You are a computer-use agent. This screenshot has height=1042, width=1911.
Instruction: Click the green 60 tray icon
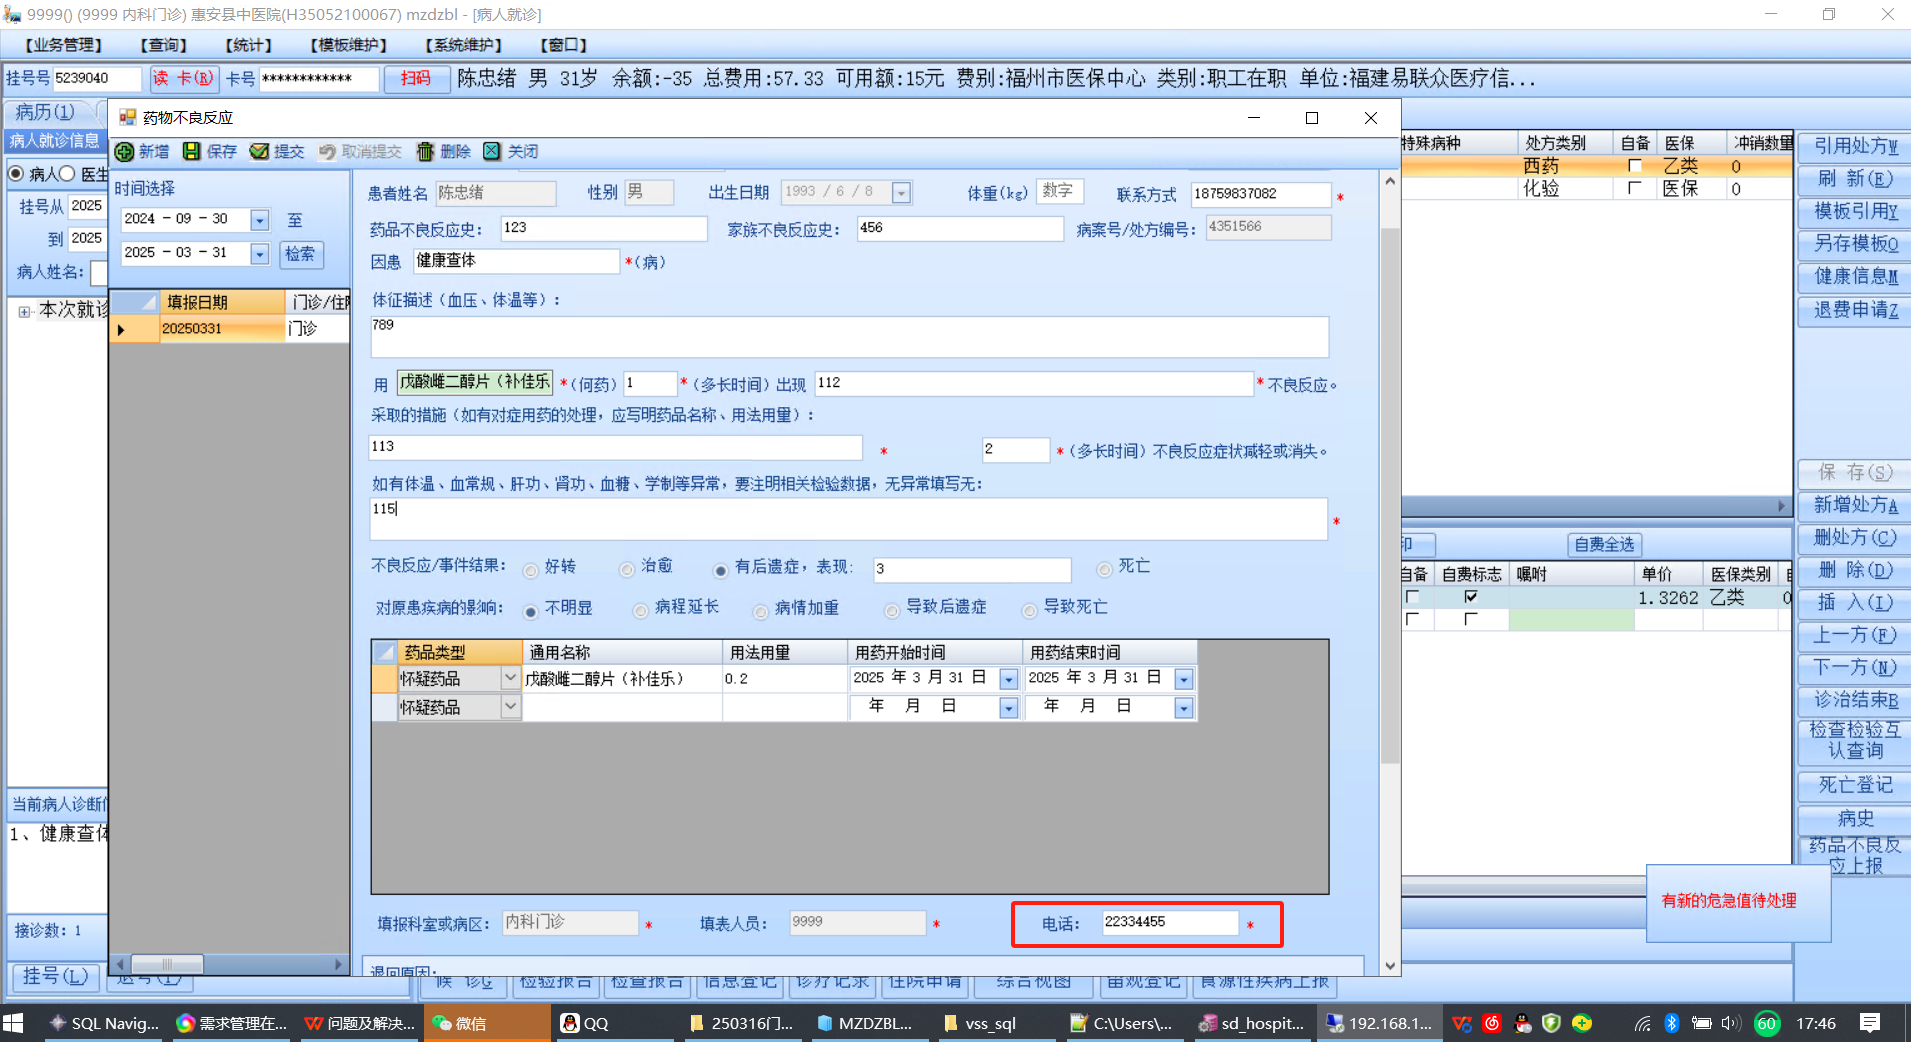pyautogui.click(x=1767, y=1023)
